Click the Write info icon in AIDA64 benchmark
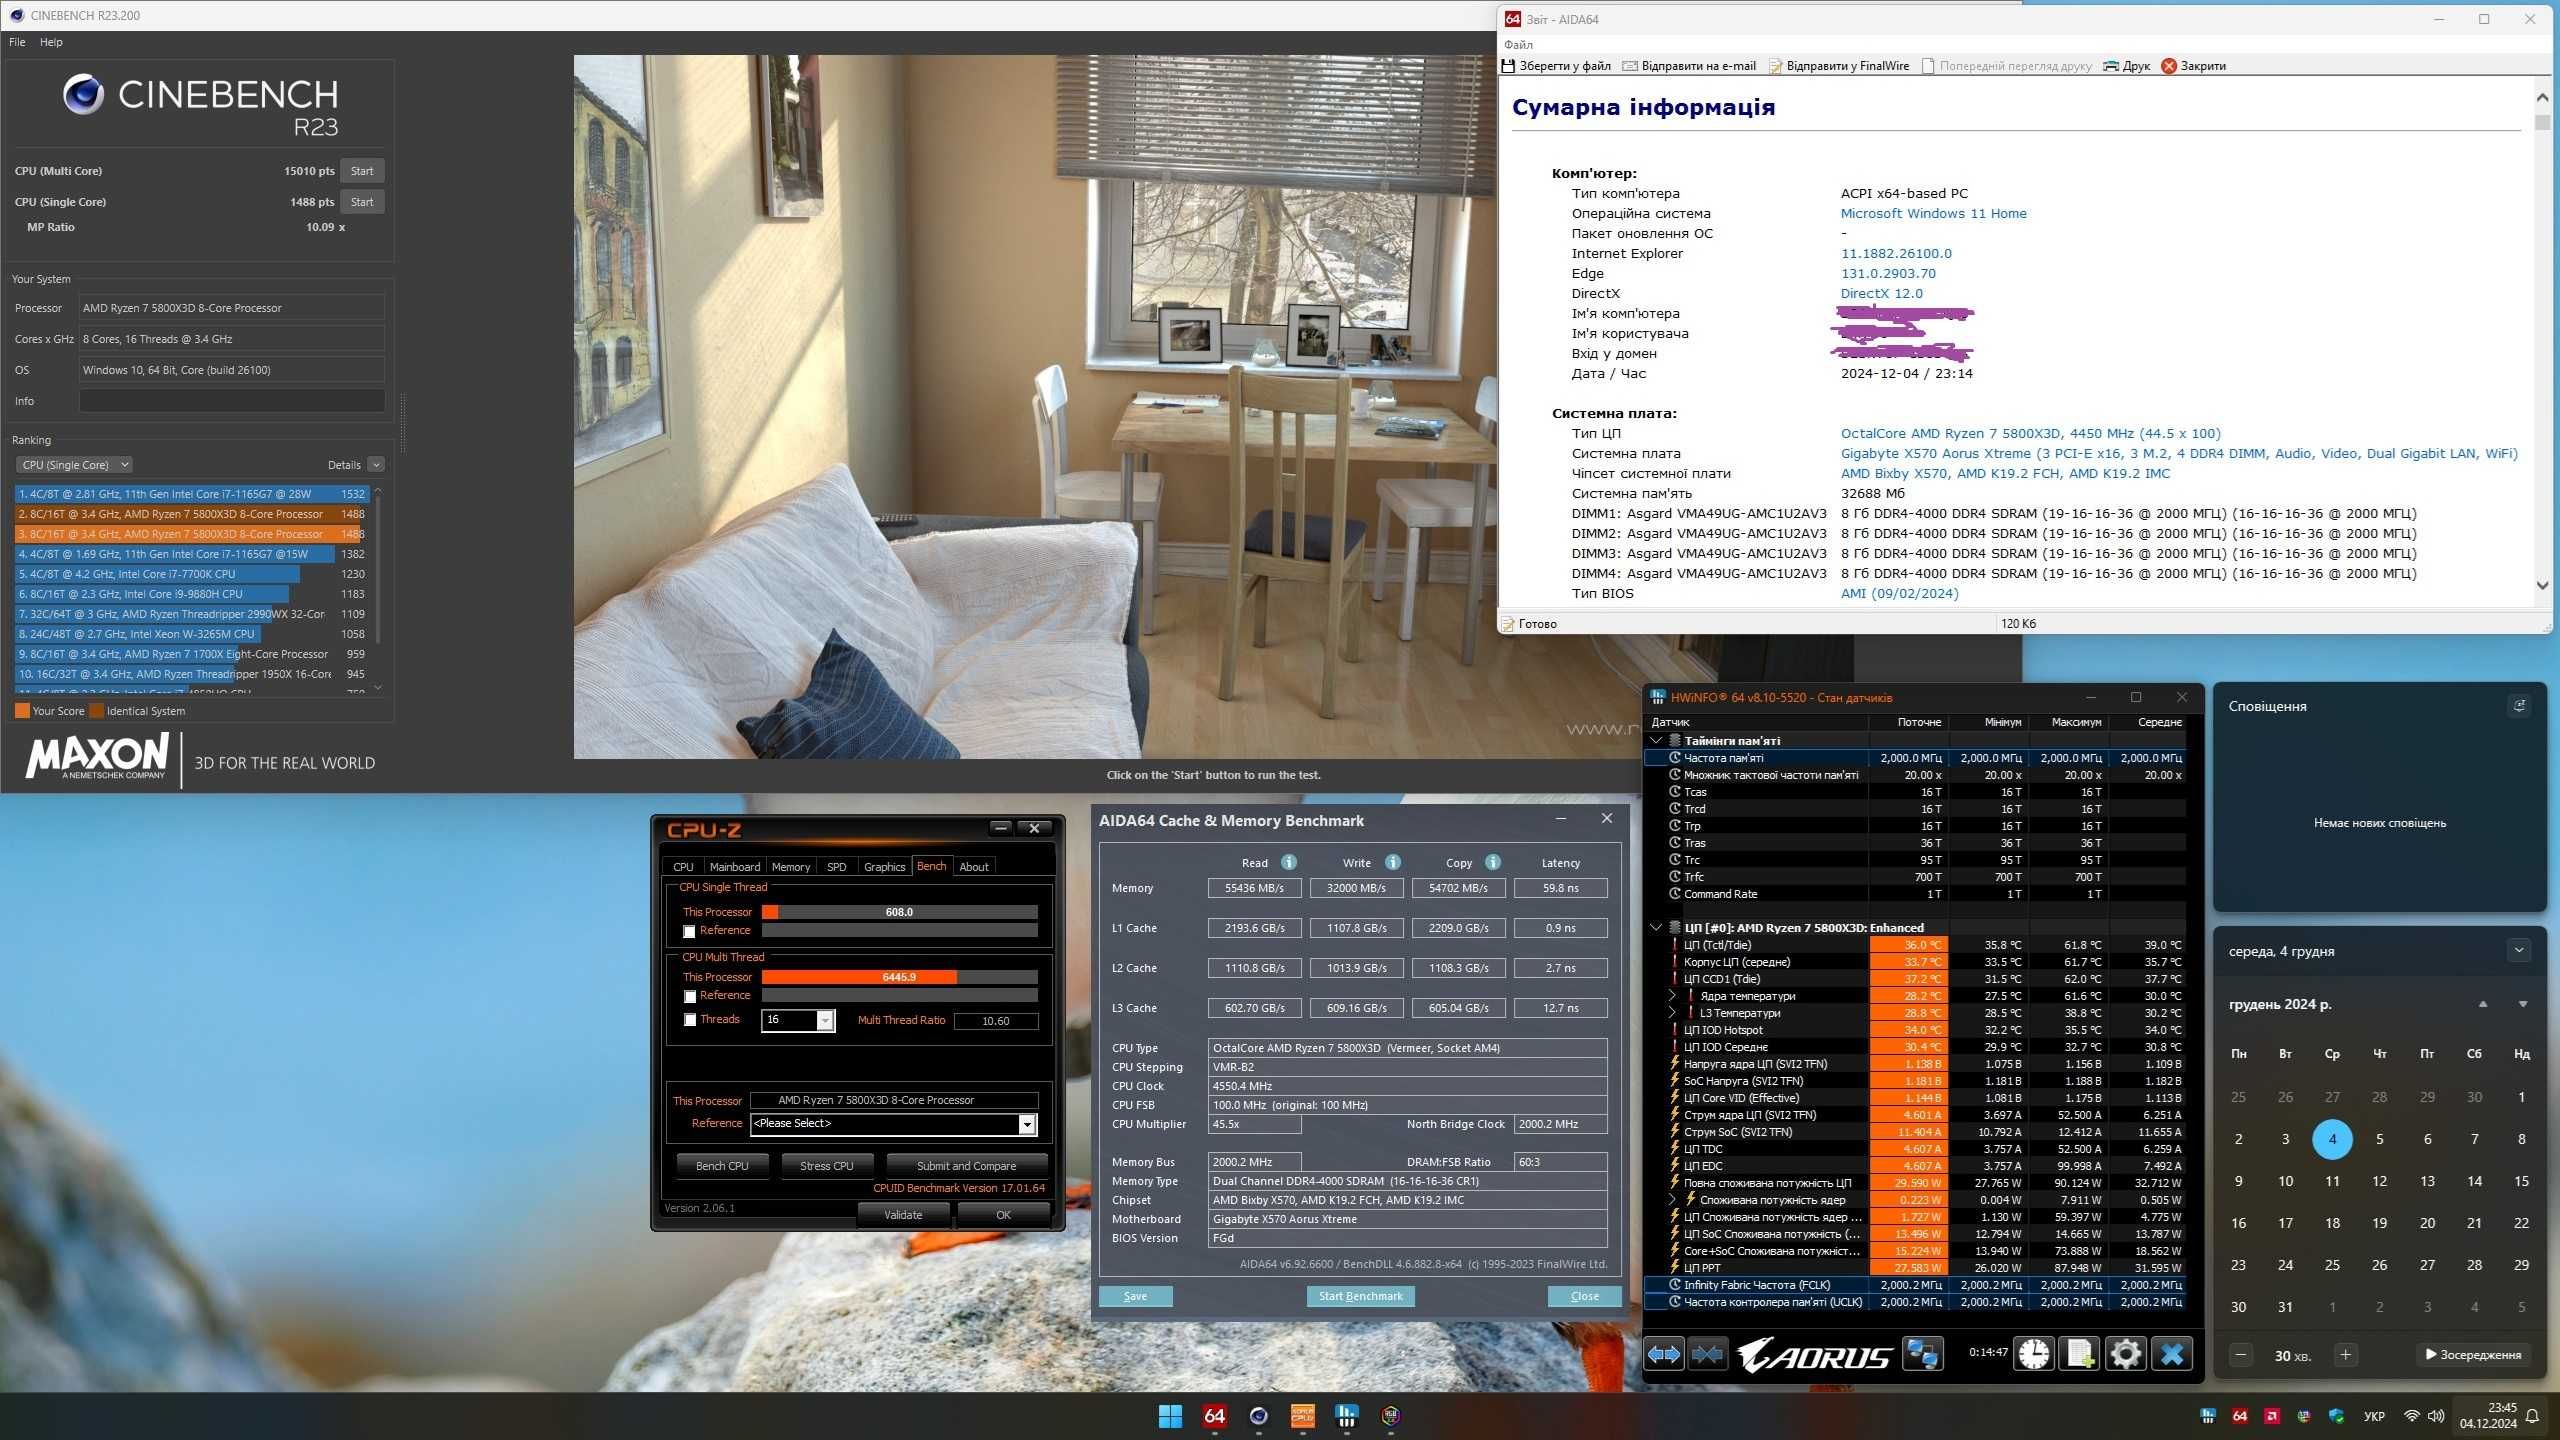 [1393, 862]
